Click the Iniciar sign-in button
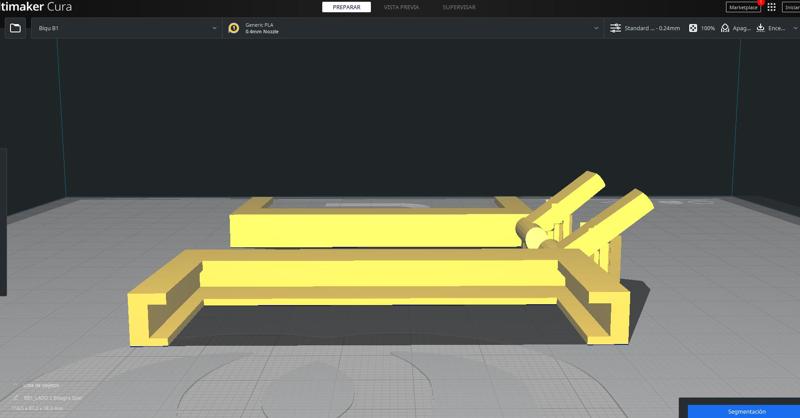Screen dimensions: 800x418 pos(791,7)
